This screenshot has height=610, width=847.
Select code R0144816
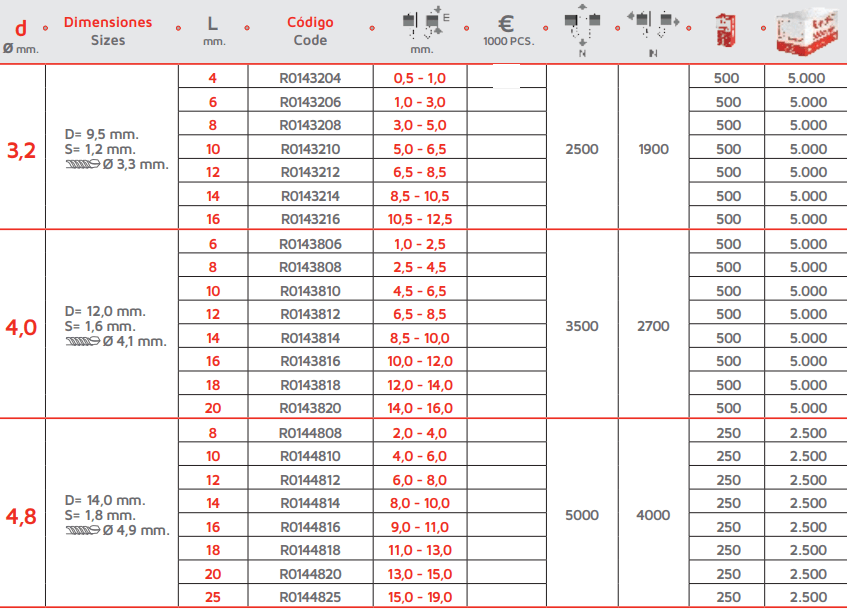pos(310,527)
